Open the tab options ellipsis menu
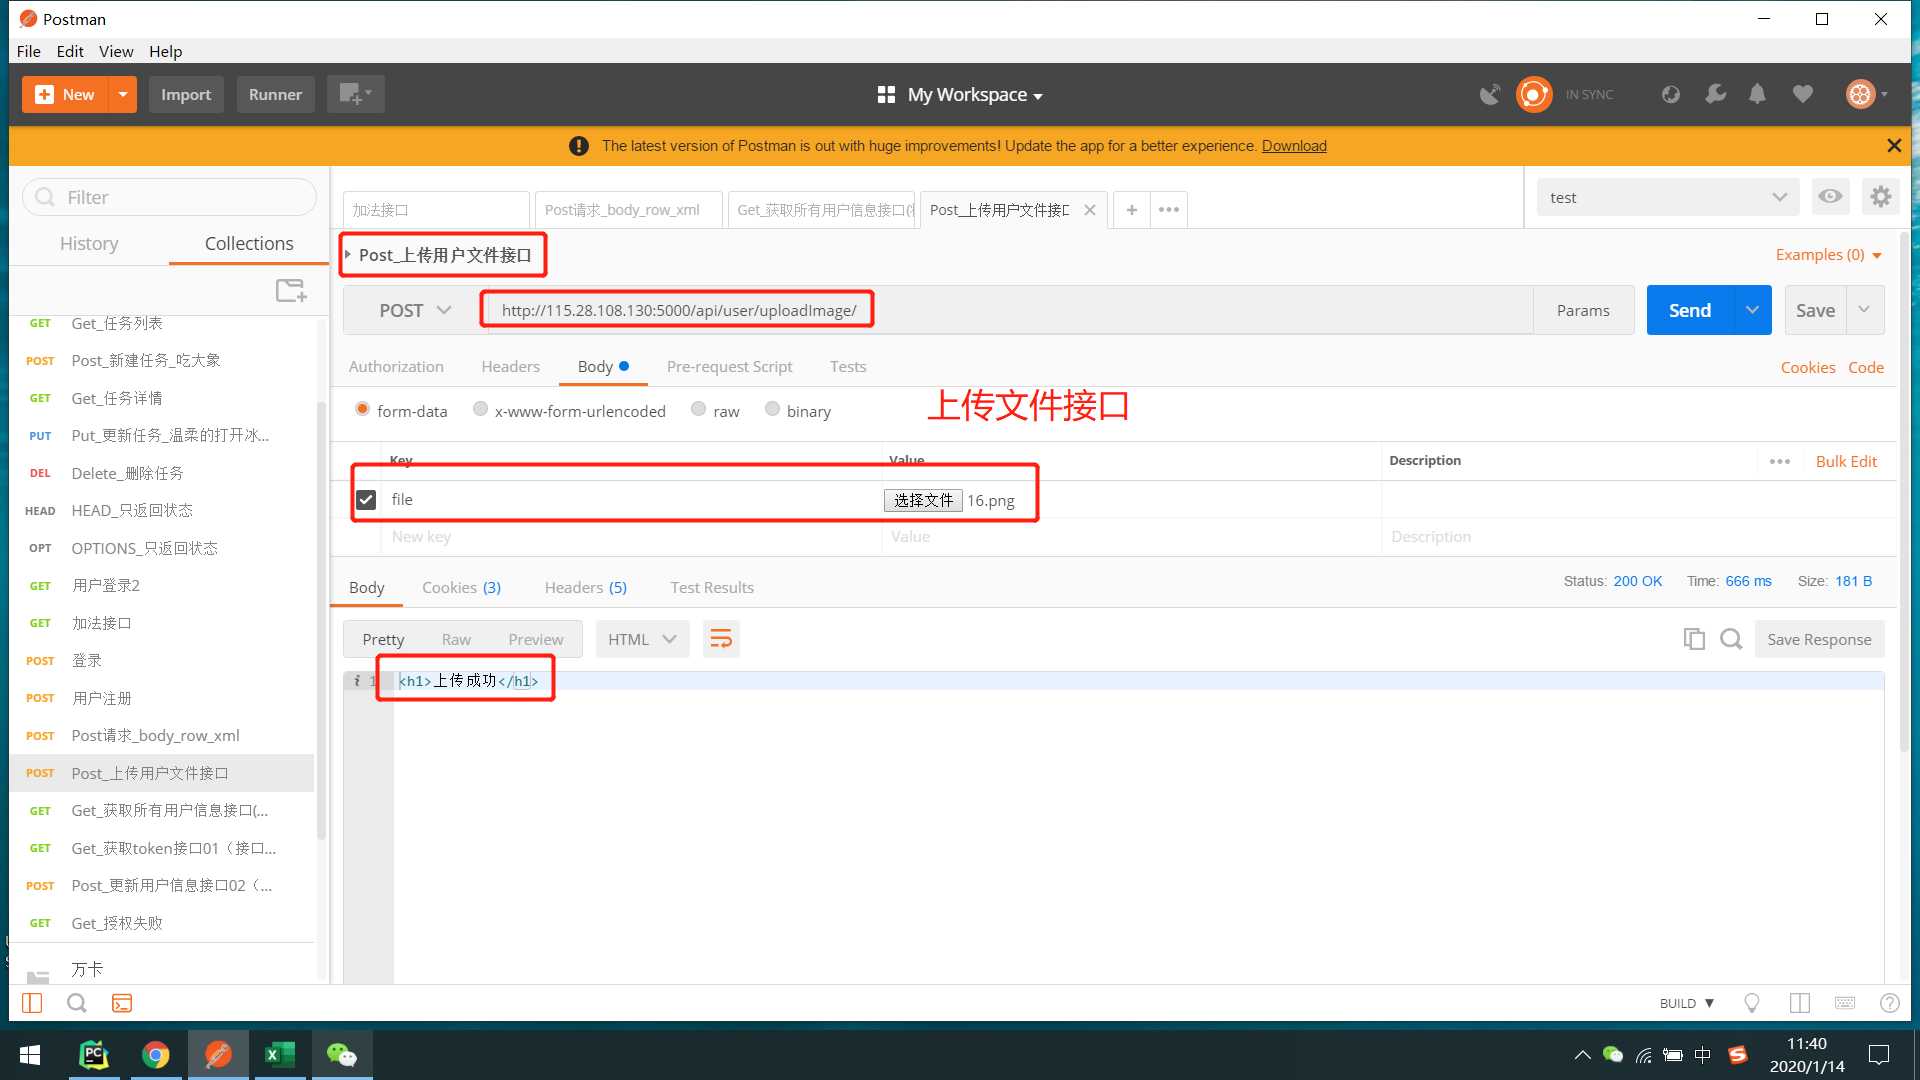The image size is (1920, 1080). pyautogui.click(x=1168, y=210)
